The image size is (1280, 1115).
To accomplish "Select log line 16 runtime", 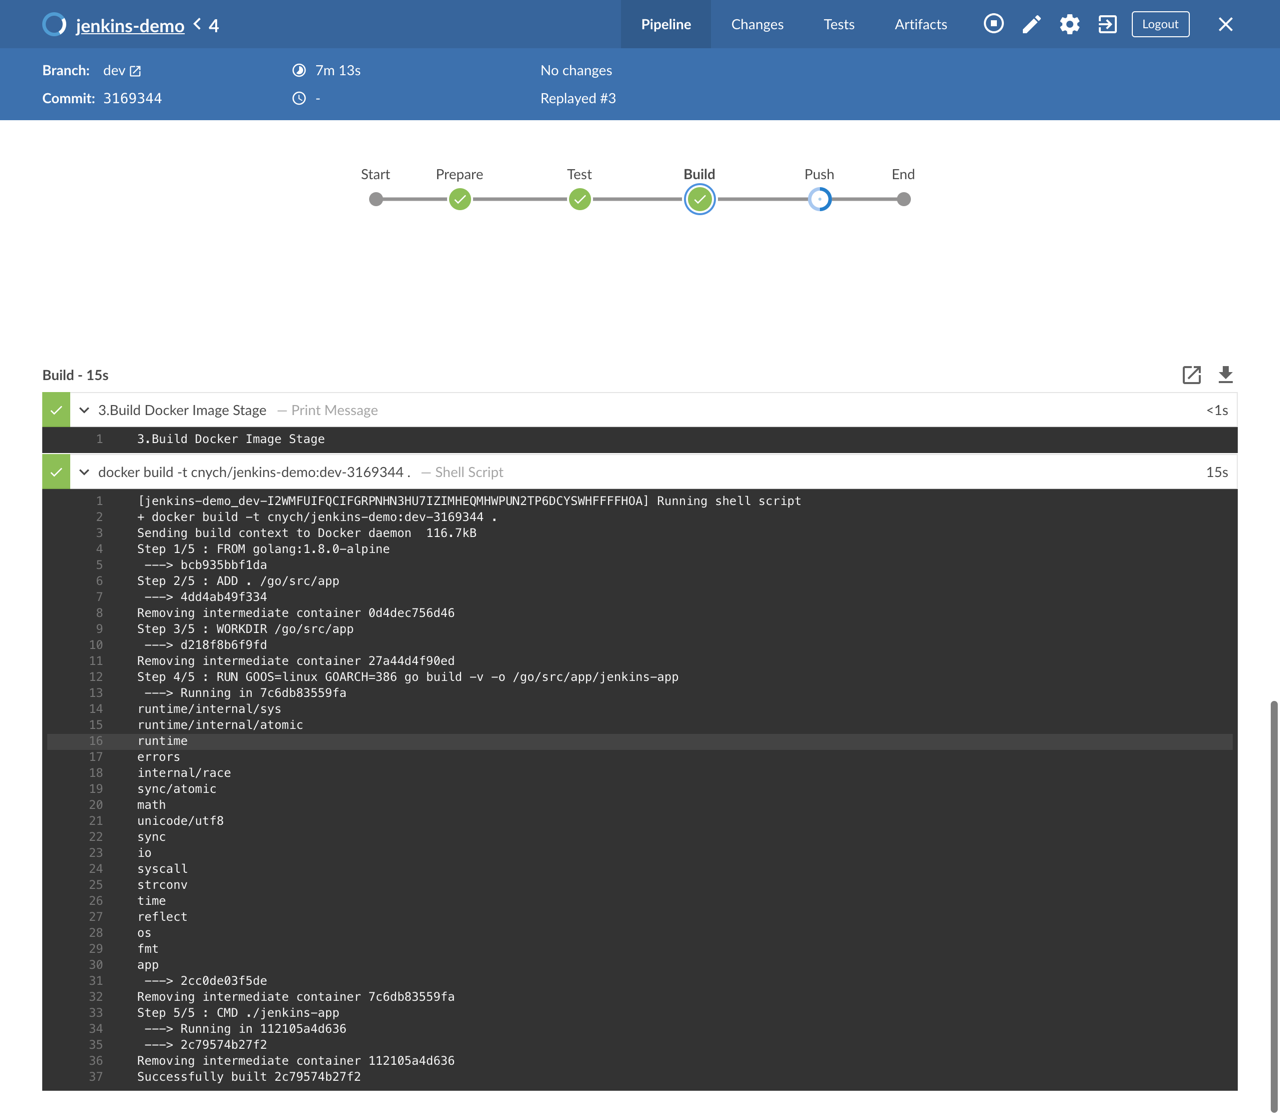I will 162,741.
